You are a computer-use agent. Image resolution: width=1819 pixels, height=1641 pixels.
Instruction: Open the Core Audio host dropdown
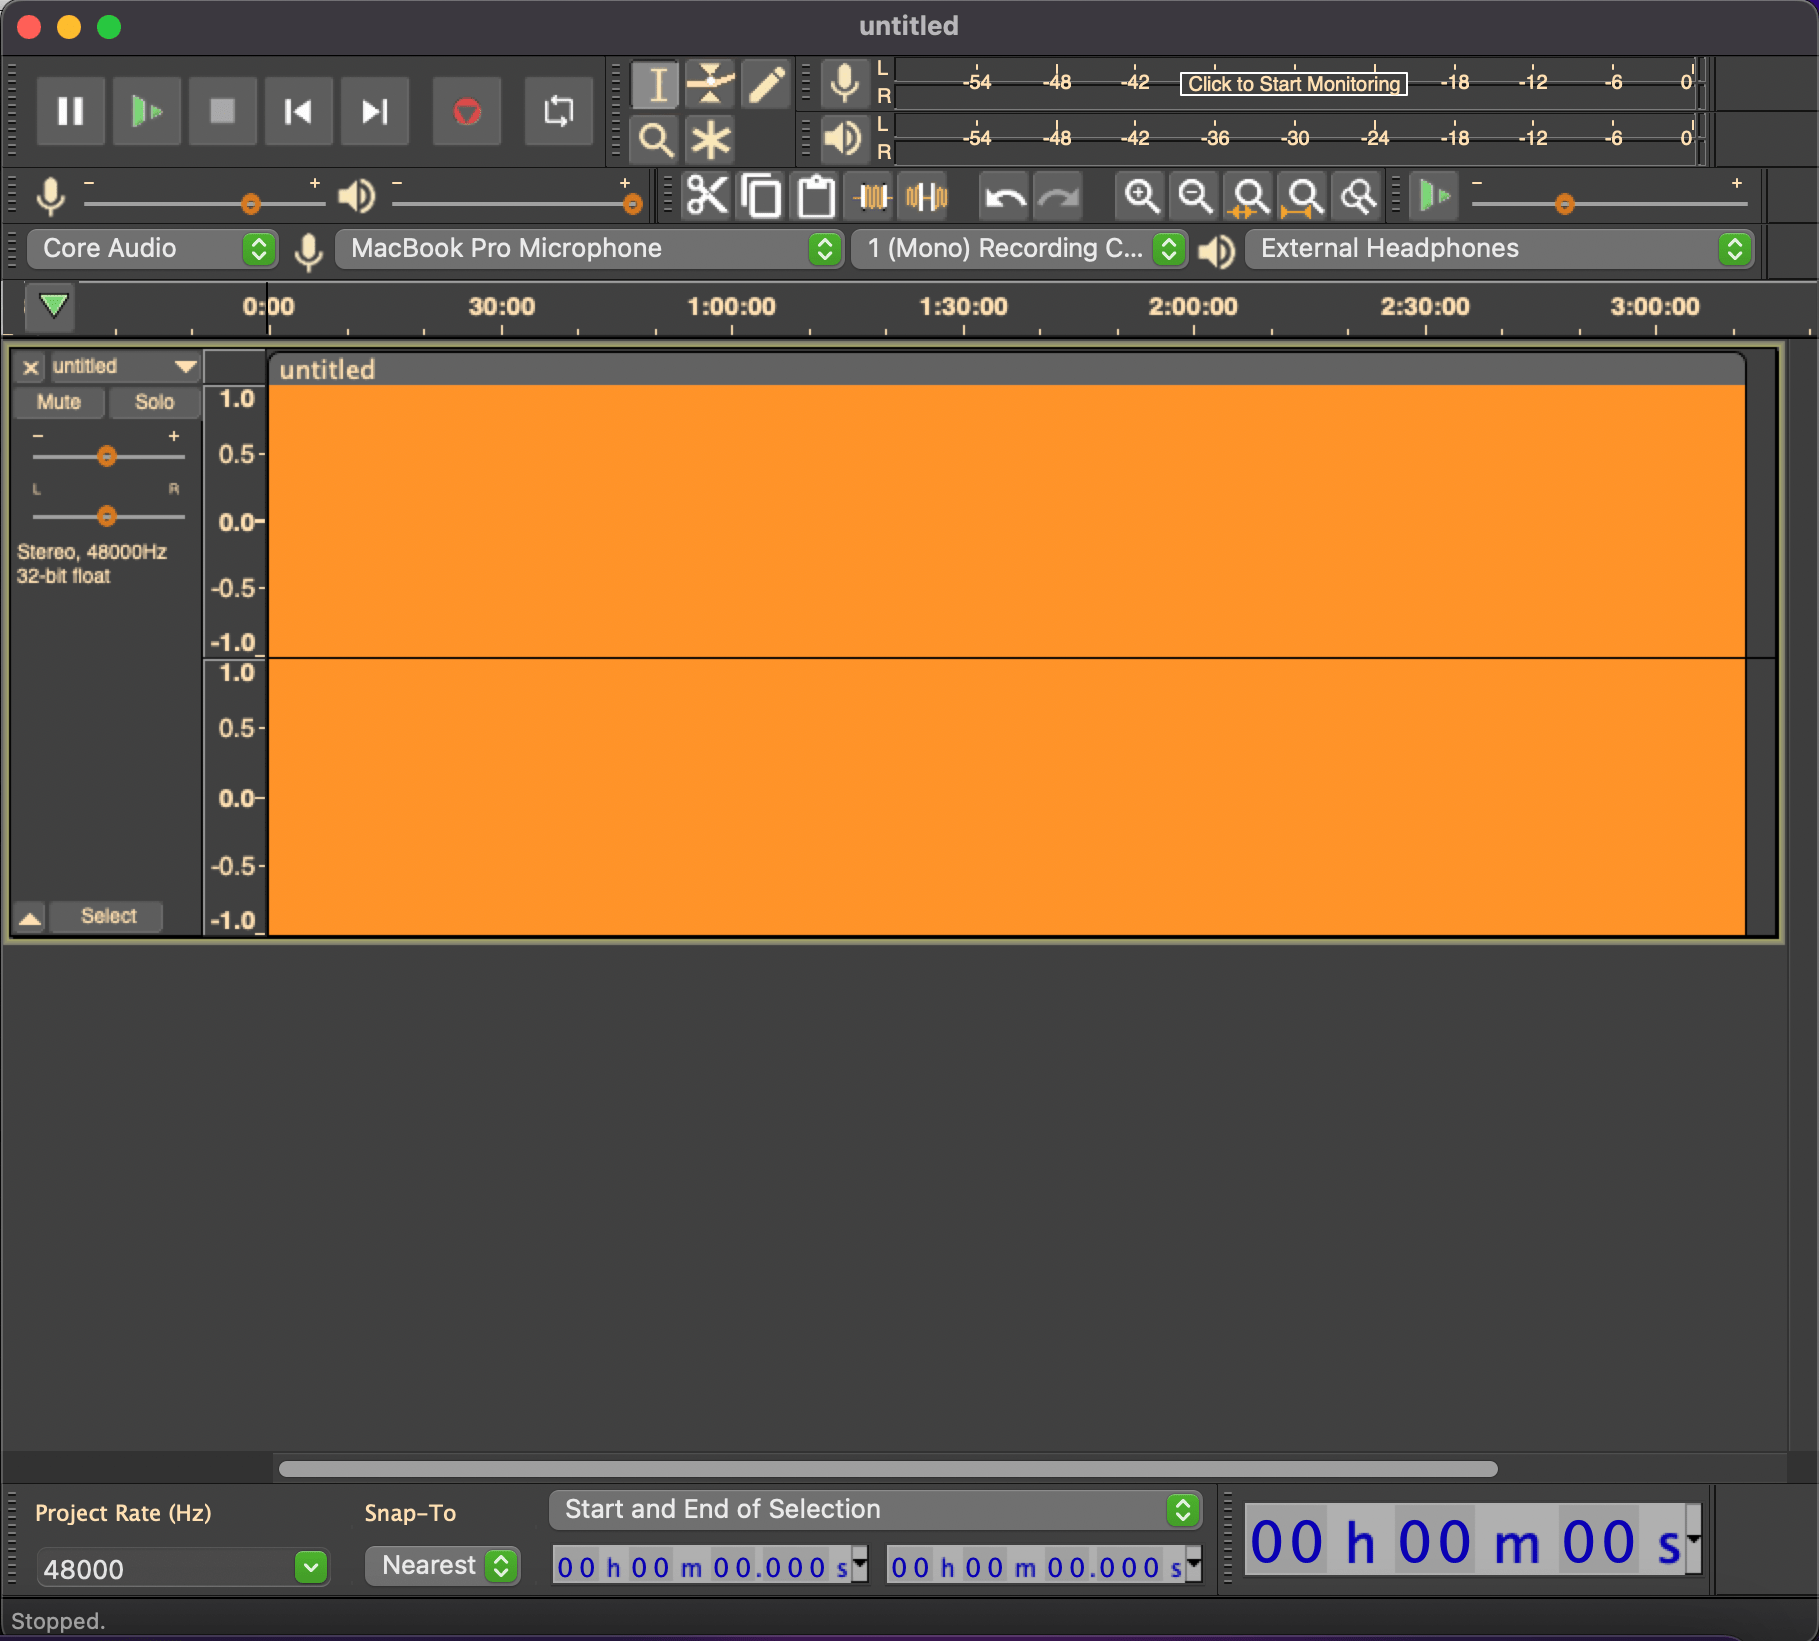[x=152, y=248]
